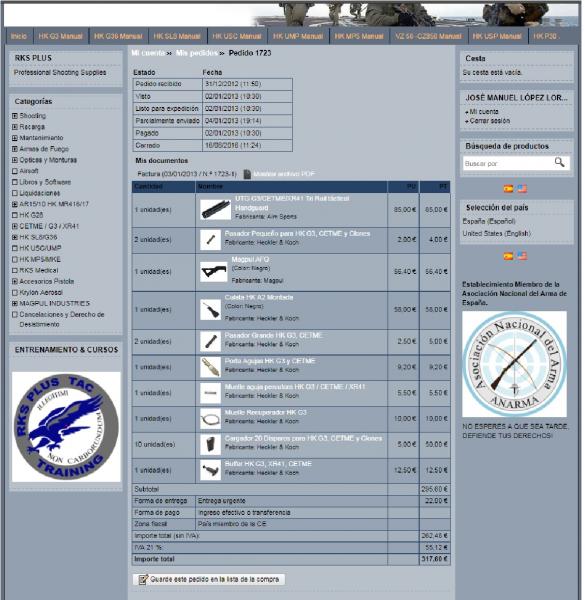Select the Spanish flag above Selección del país
This screenshot has width=585, height=600.
coord(508,189)
